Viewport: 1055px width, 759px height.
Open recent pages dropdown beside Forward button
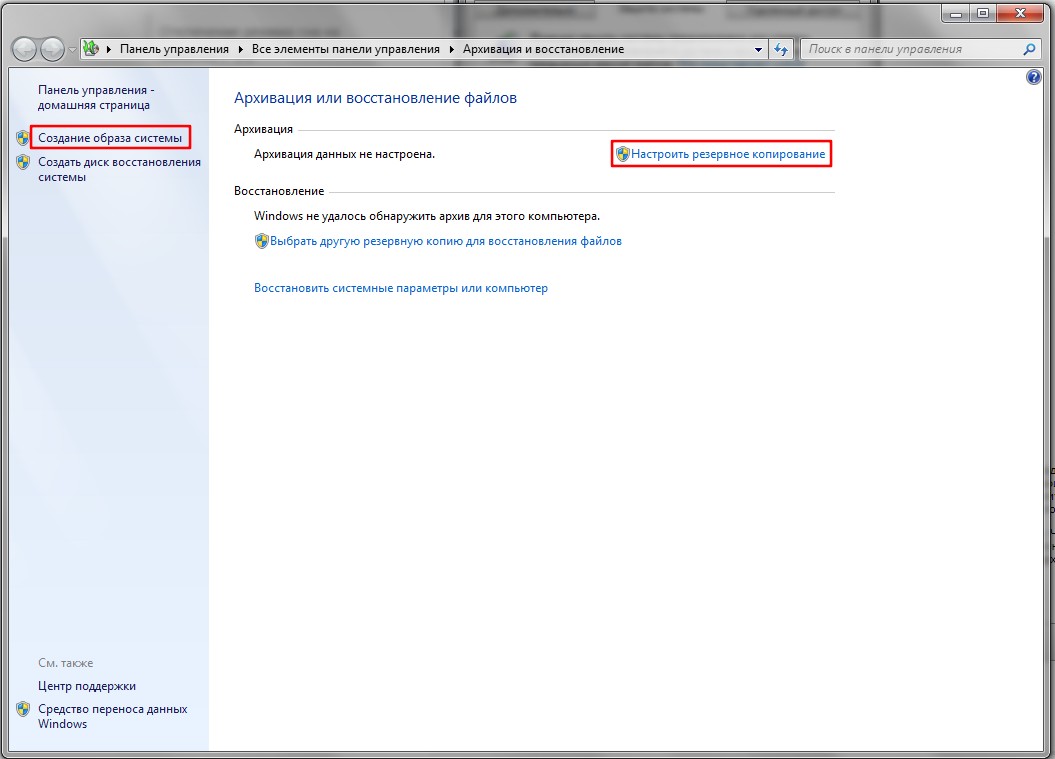tap(72, 50)
